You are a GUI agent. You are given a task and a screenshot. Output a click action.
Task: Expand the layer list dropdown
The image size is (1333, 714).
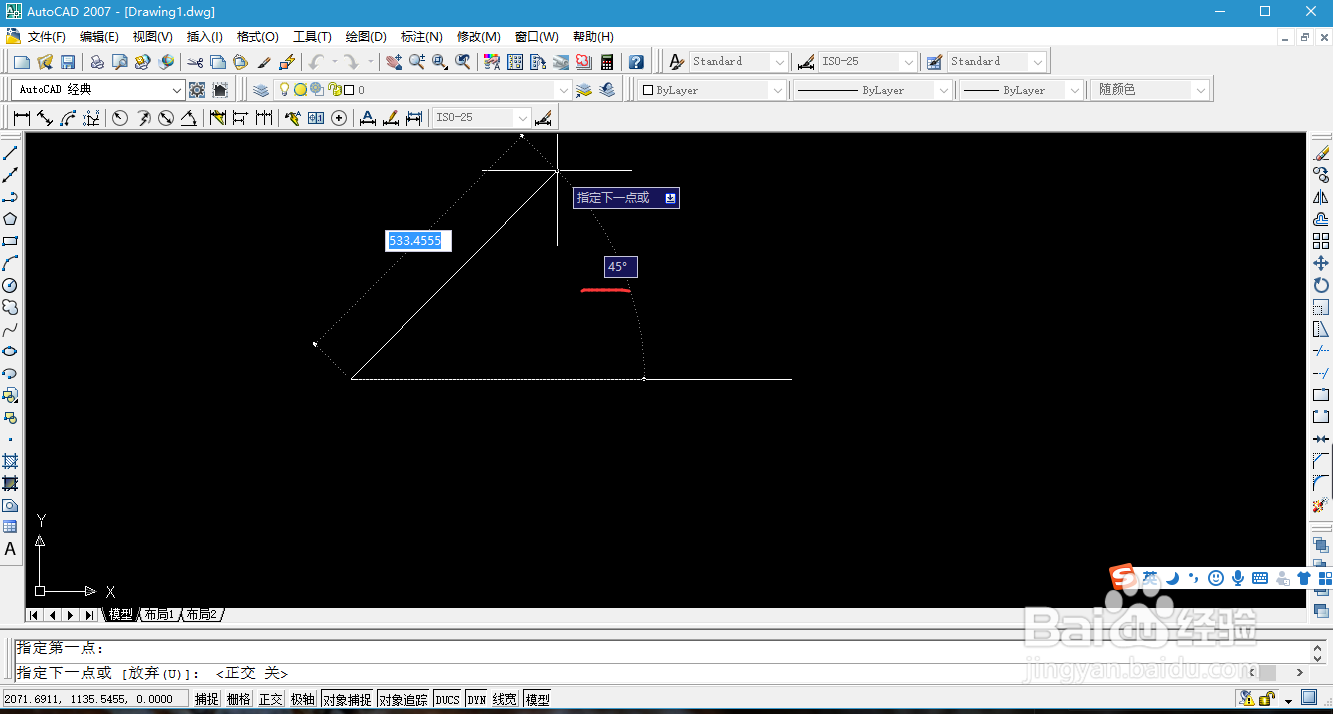(564, 90)
